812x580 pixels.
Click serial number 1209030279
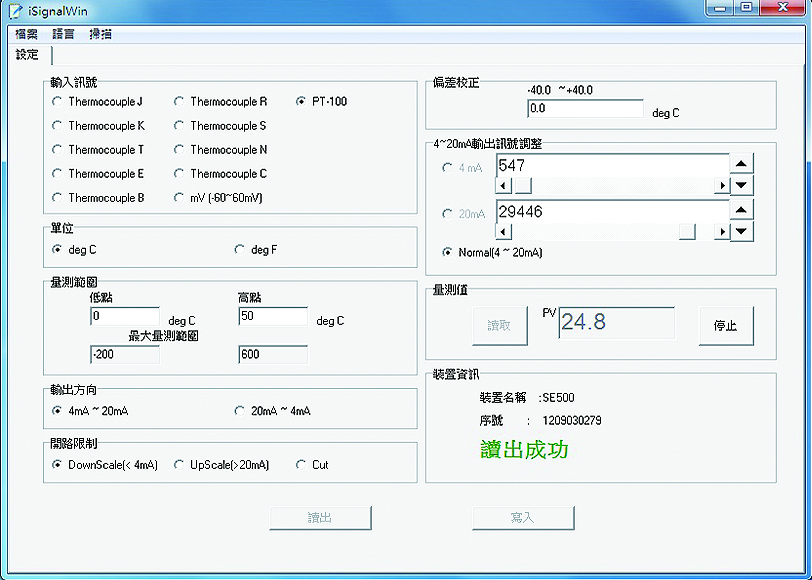(x=572, y=420)
